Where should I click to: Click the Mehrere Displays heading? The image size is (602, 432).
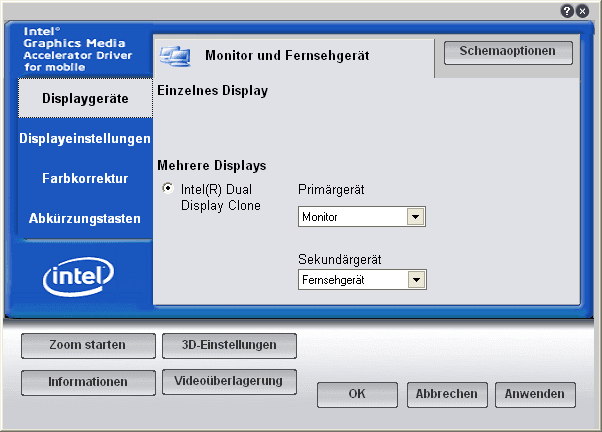(x=212, y=166)
